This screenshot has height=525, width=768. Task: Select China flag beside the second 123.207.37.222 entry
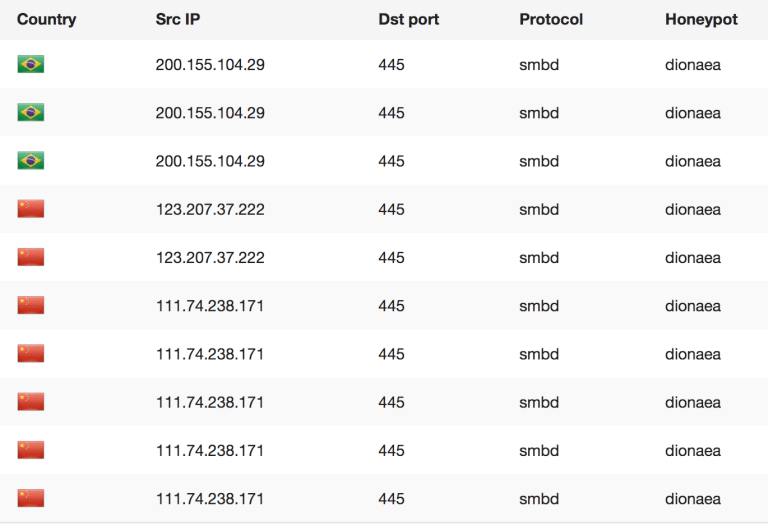(31, 257)
